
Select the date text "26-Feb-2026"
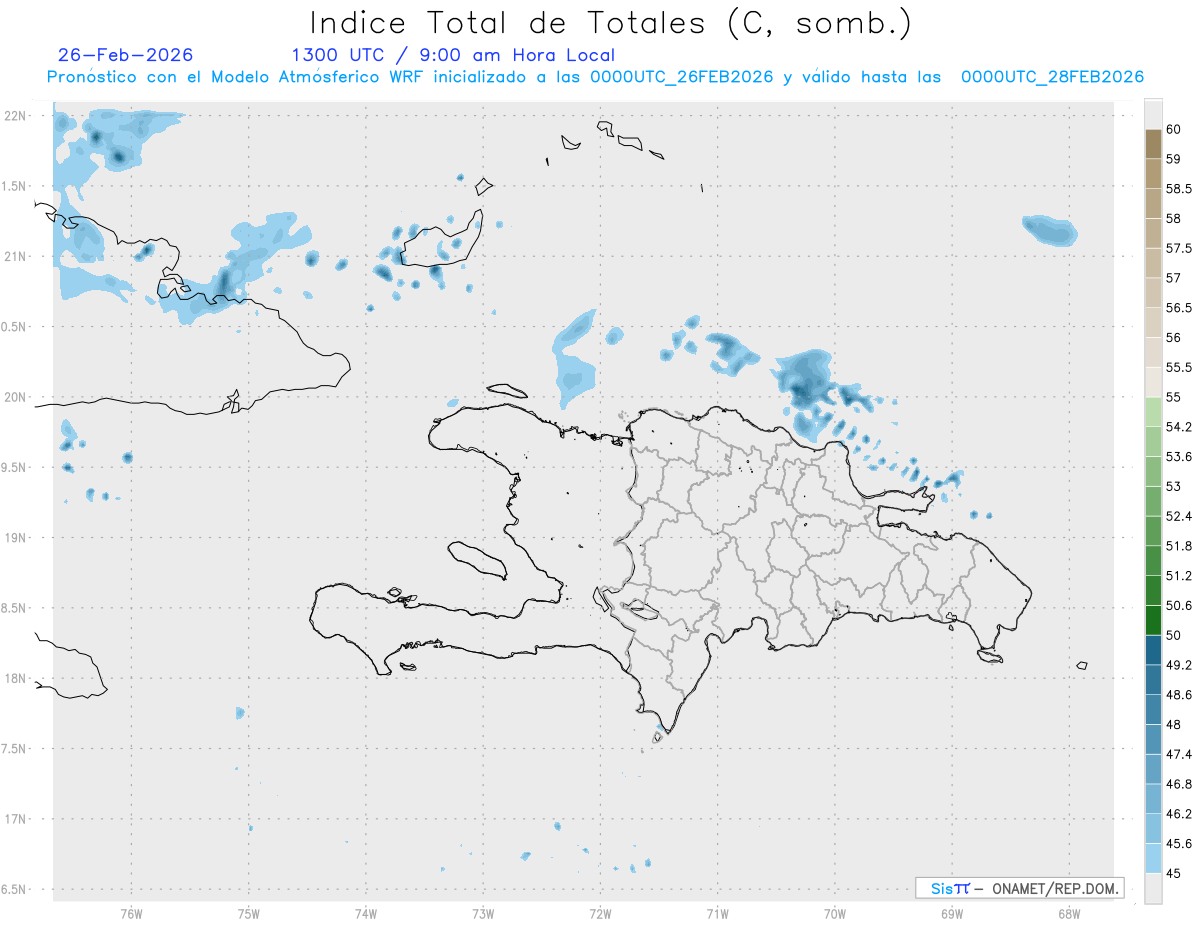pyautogui.click(x=126, y=55)
